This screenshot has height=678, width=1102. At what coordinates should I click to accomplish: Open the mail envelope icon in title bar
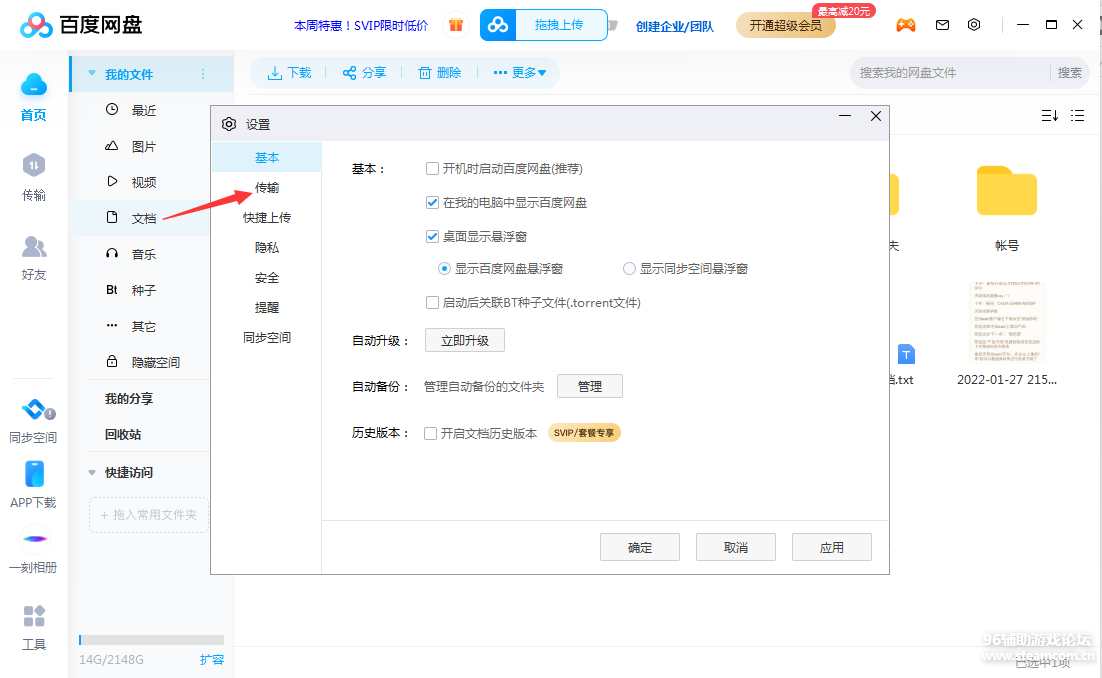[942, 25]
